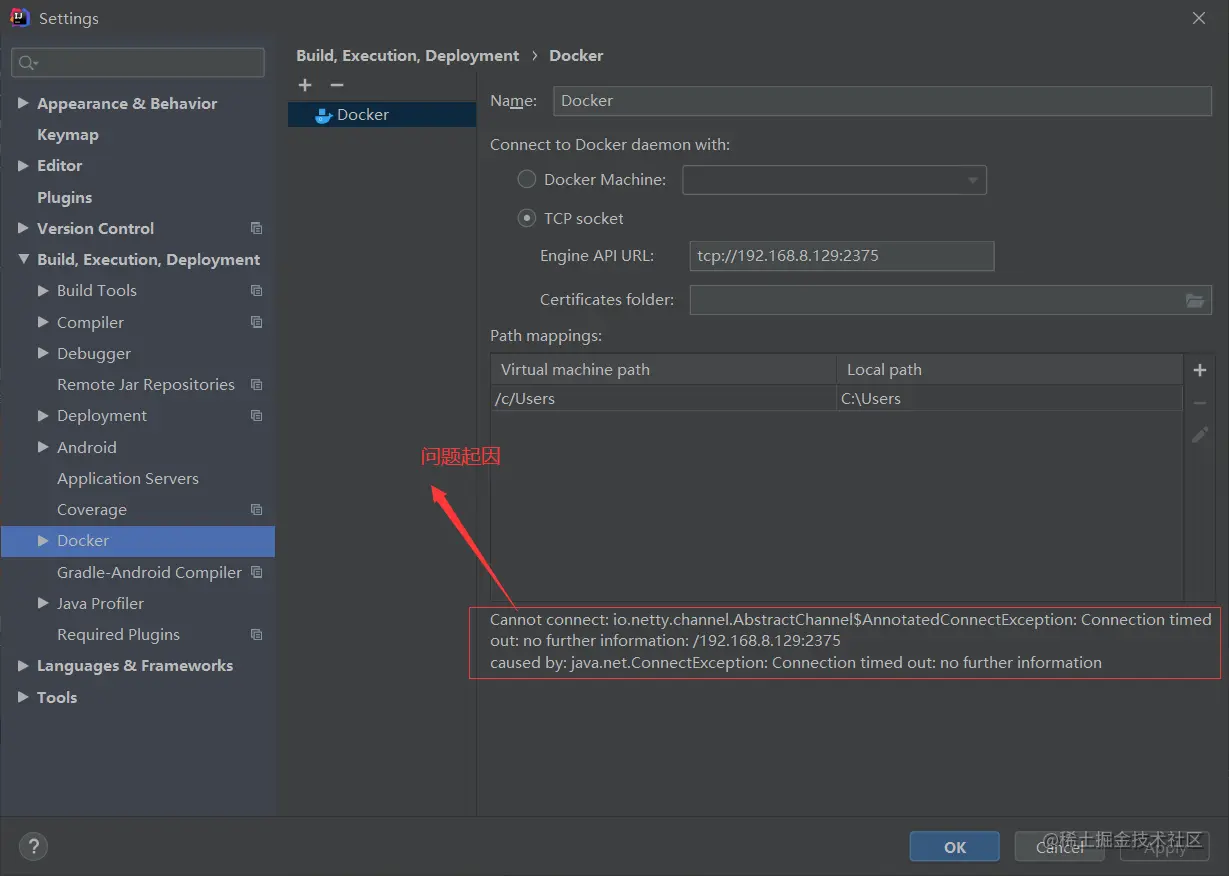Click the Name input field
Screen dimensions: 1229x876
click(x=882, y=101)
